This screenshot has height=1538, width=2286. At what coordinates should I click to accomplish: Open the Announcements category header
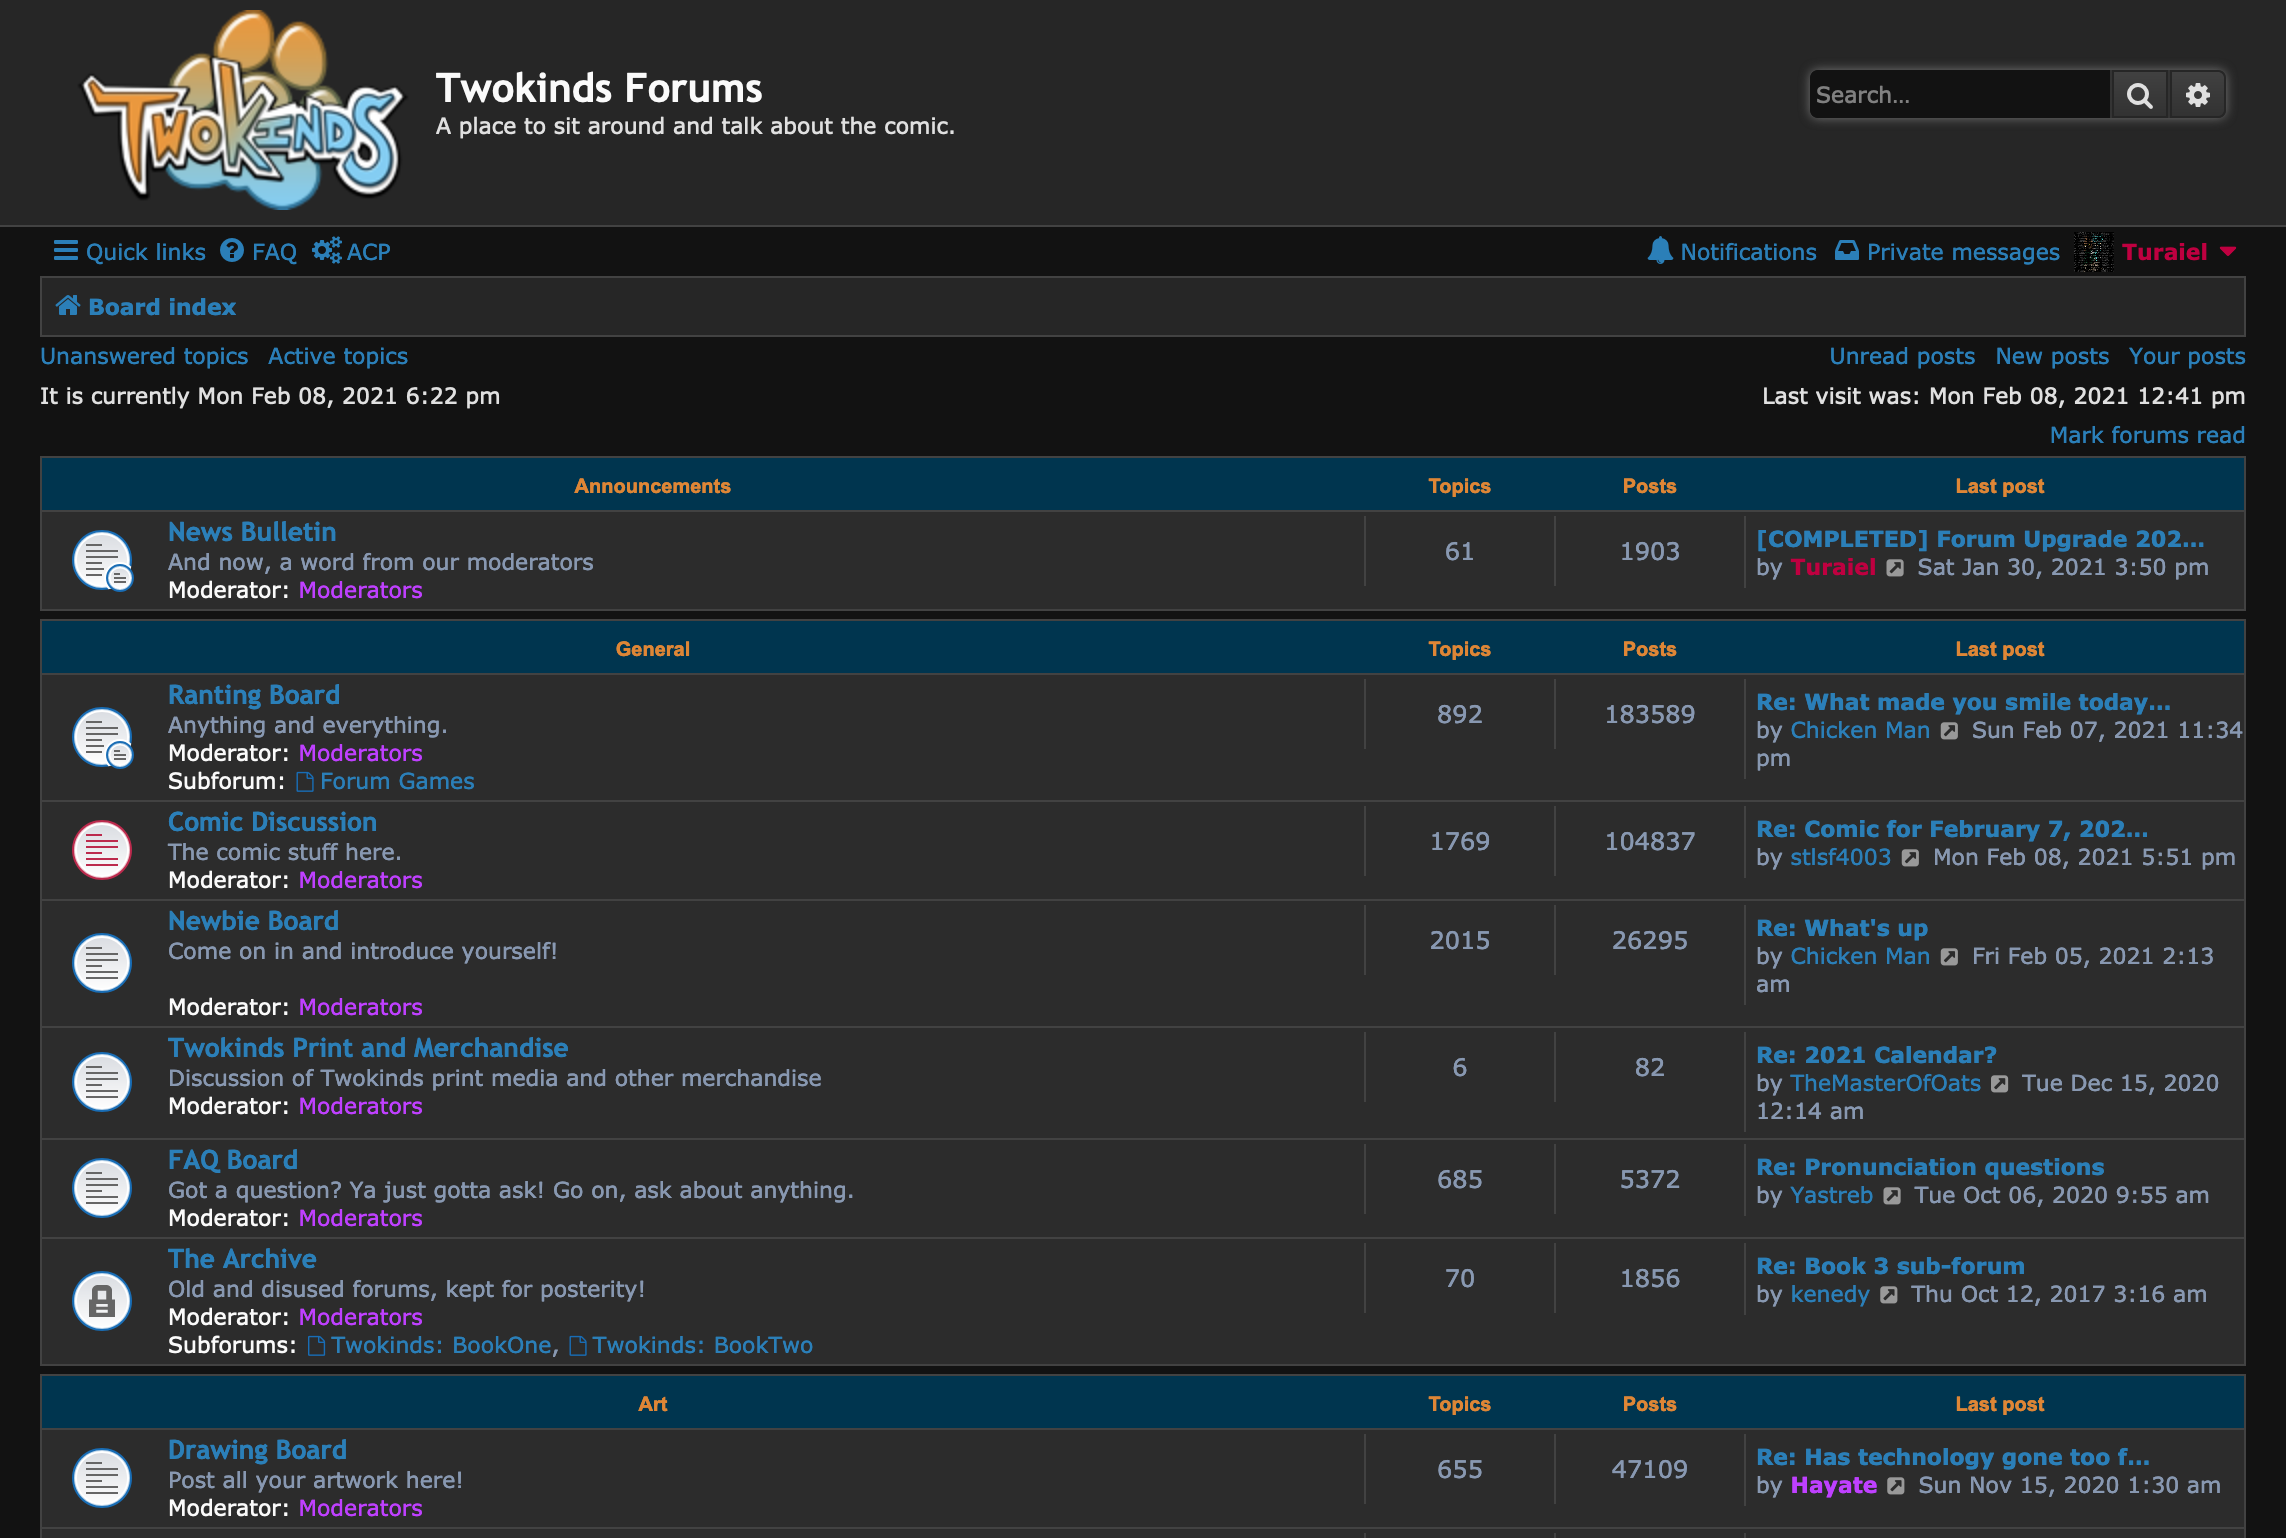point(652,486)
